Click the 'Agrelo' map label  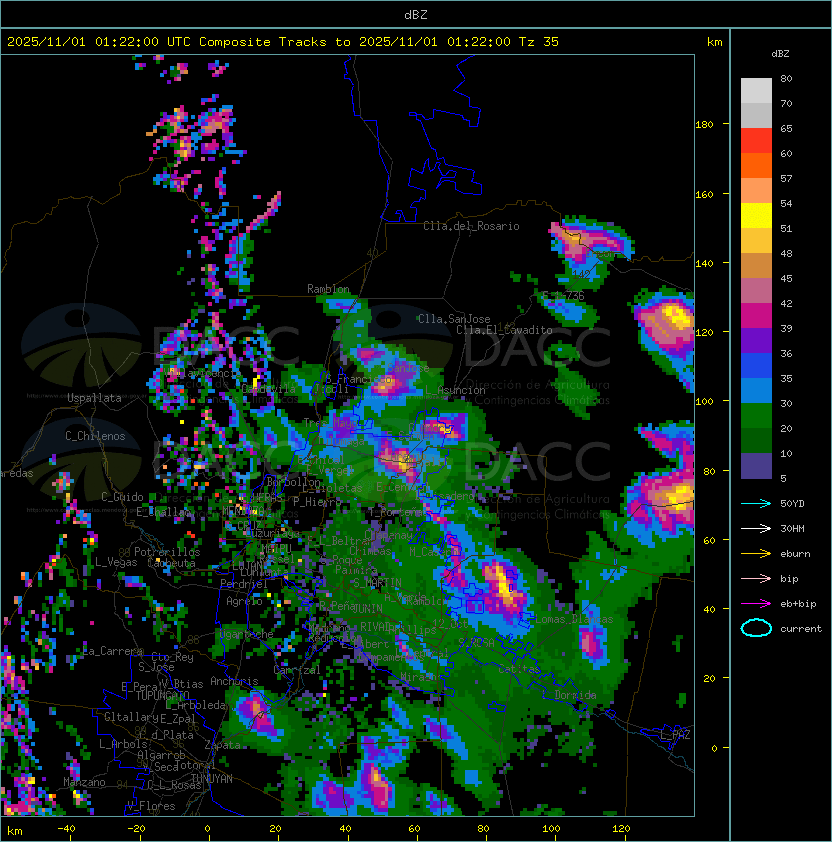(x=244, y=601)
